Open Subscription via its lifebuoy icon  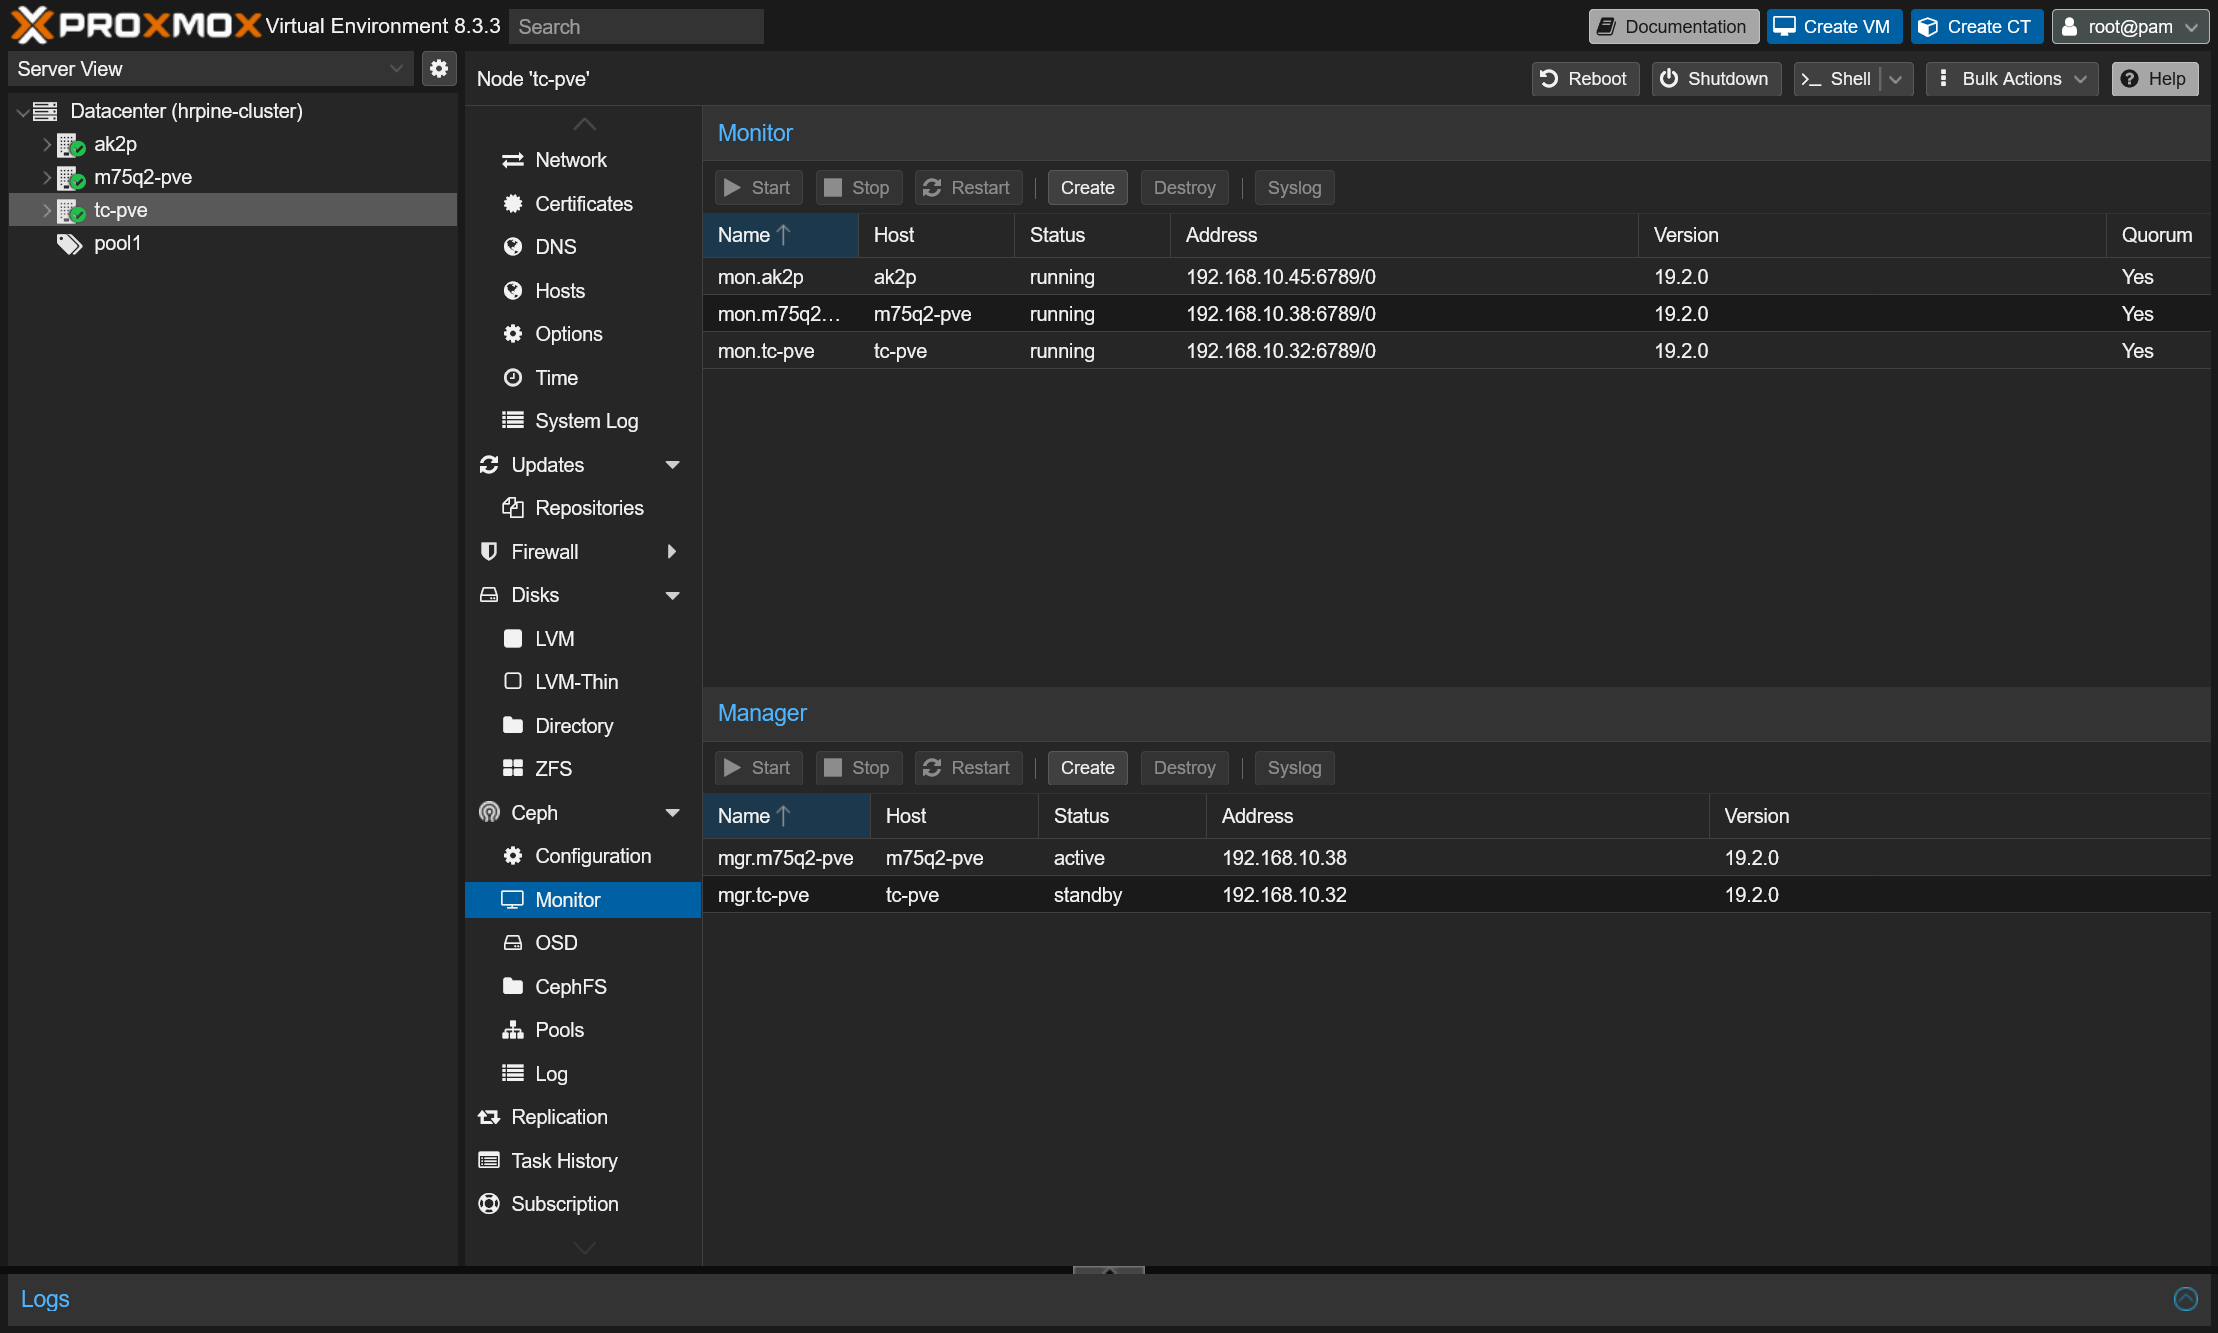click(489, 1204)
